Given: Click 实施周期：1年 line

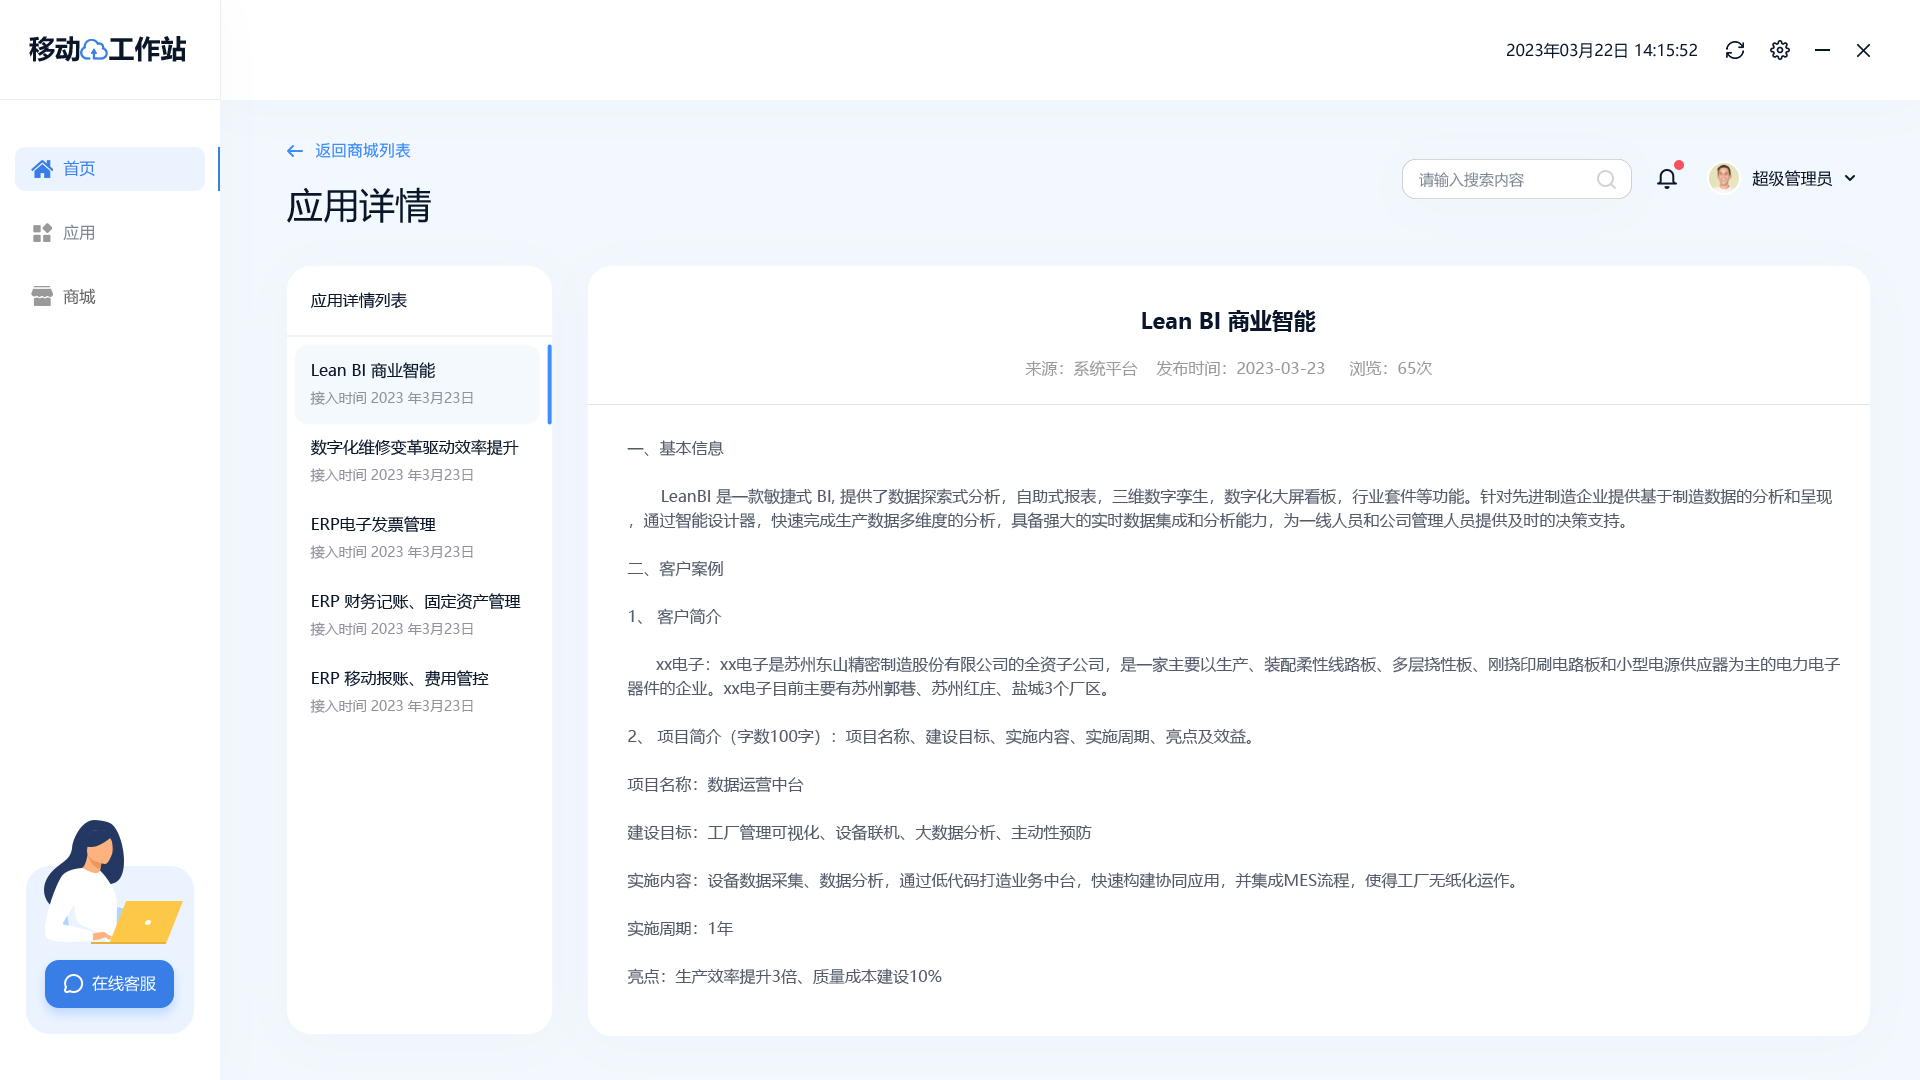Looking at the screenshot, I should pyautogui.click(x=680, y=929).
